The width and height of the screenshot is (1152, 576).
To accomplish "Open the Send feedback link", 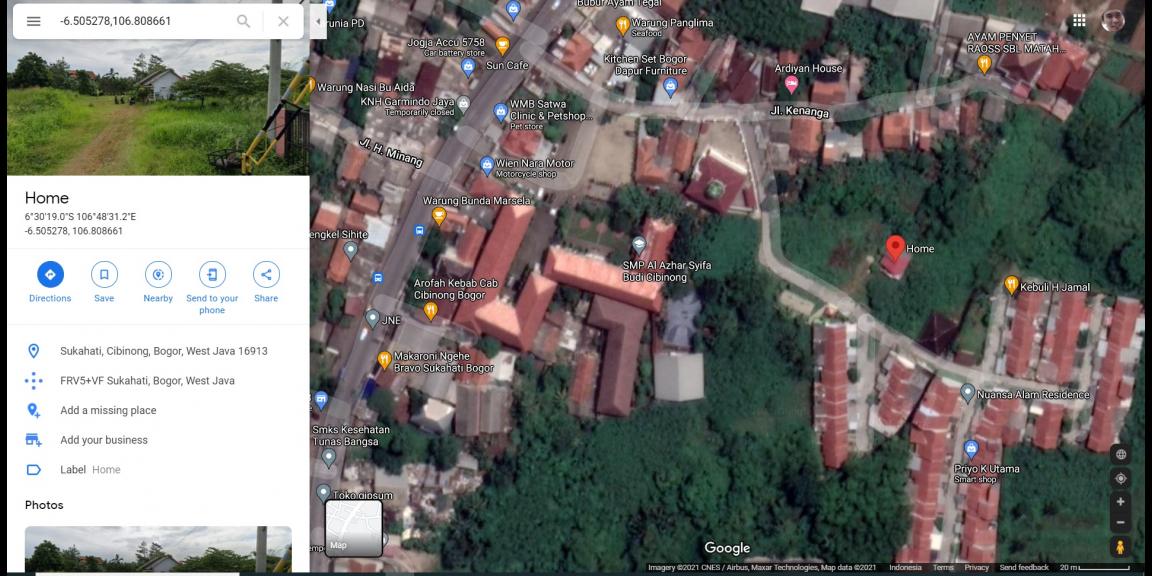I will pyautogui.click(x=1022, y=566).
